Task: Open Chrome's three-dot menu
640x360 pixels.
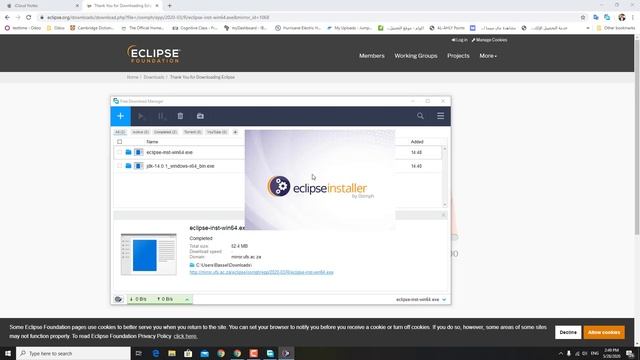Action: point(633,18)
